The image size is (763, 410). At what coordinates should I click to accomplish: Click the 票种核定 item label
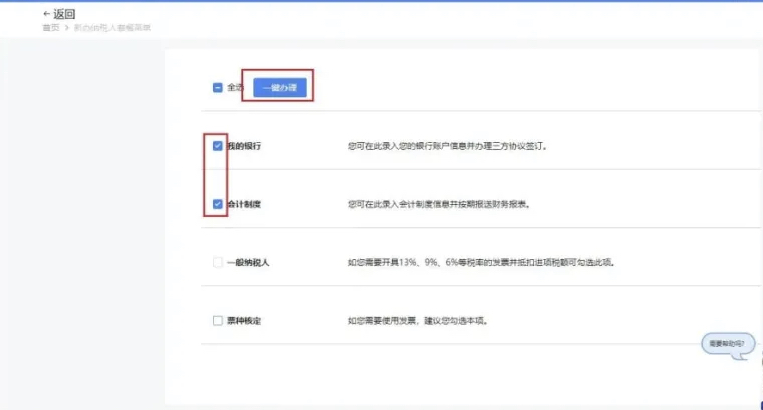(243, 321)
